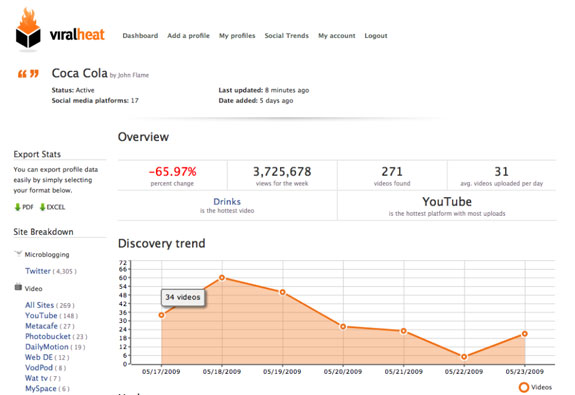Select DailyMotion in site breakdown
Image resolution: width=575 pixels, height=395 pixels.
(x=47, y=347)
